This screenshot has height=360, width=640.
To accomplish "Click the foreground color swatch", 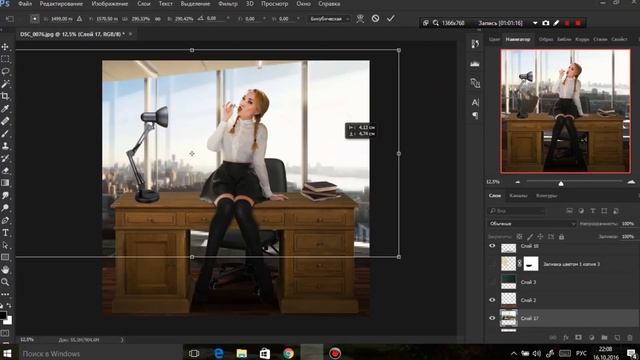I will (3, 315).
